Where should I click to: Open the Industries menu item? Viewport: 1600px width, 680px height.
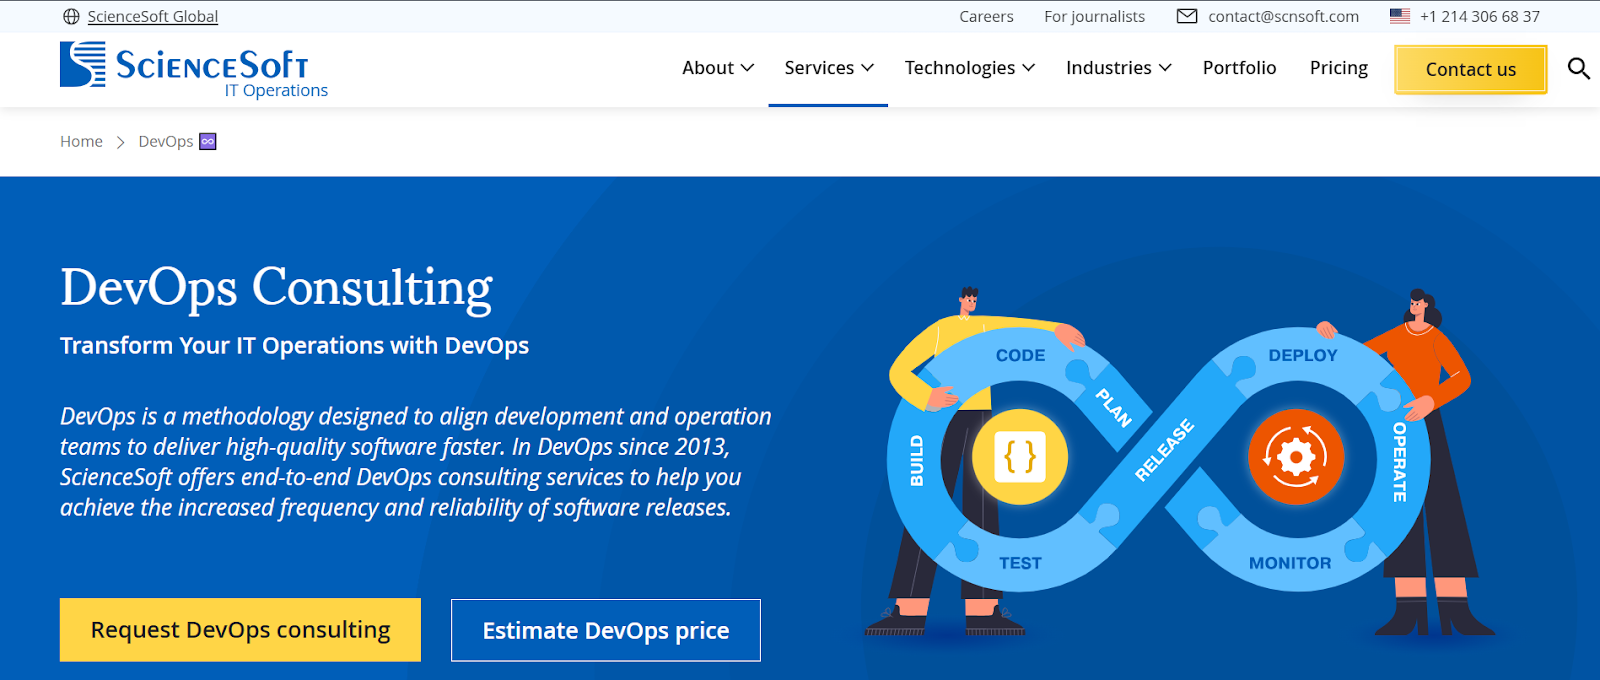tap(1109, 68)
